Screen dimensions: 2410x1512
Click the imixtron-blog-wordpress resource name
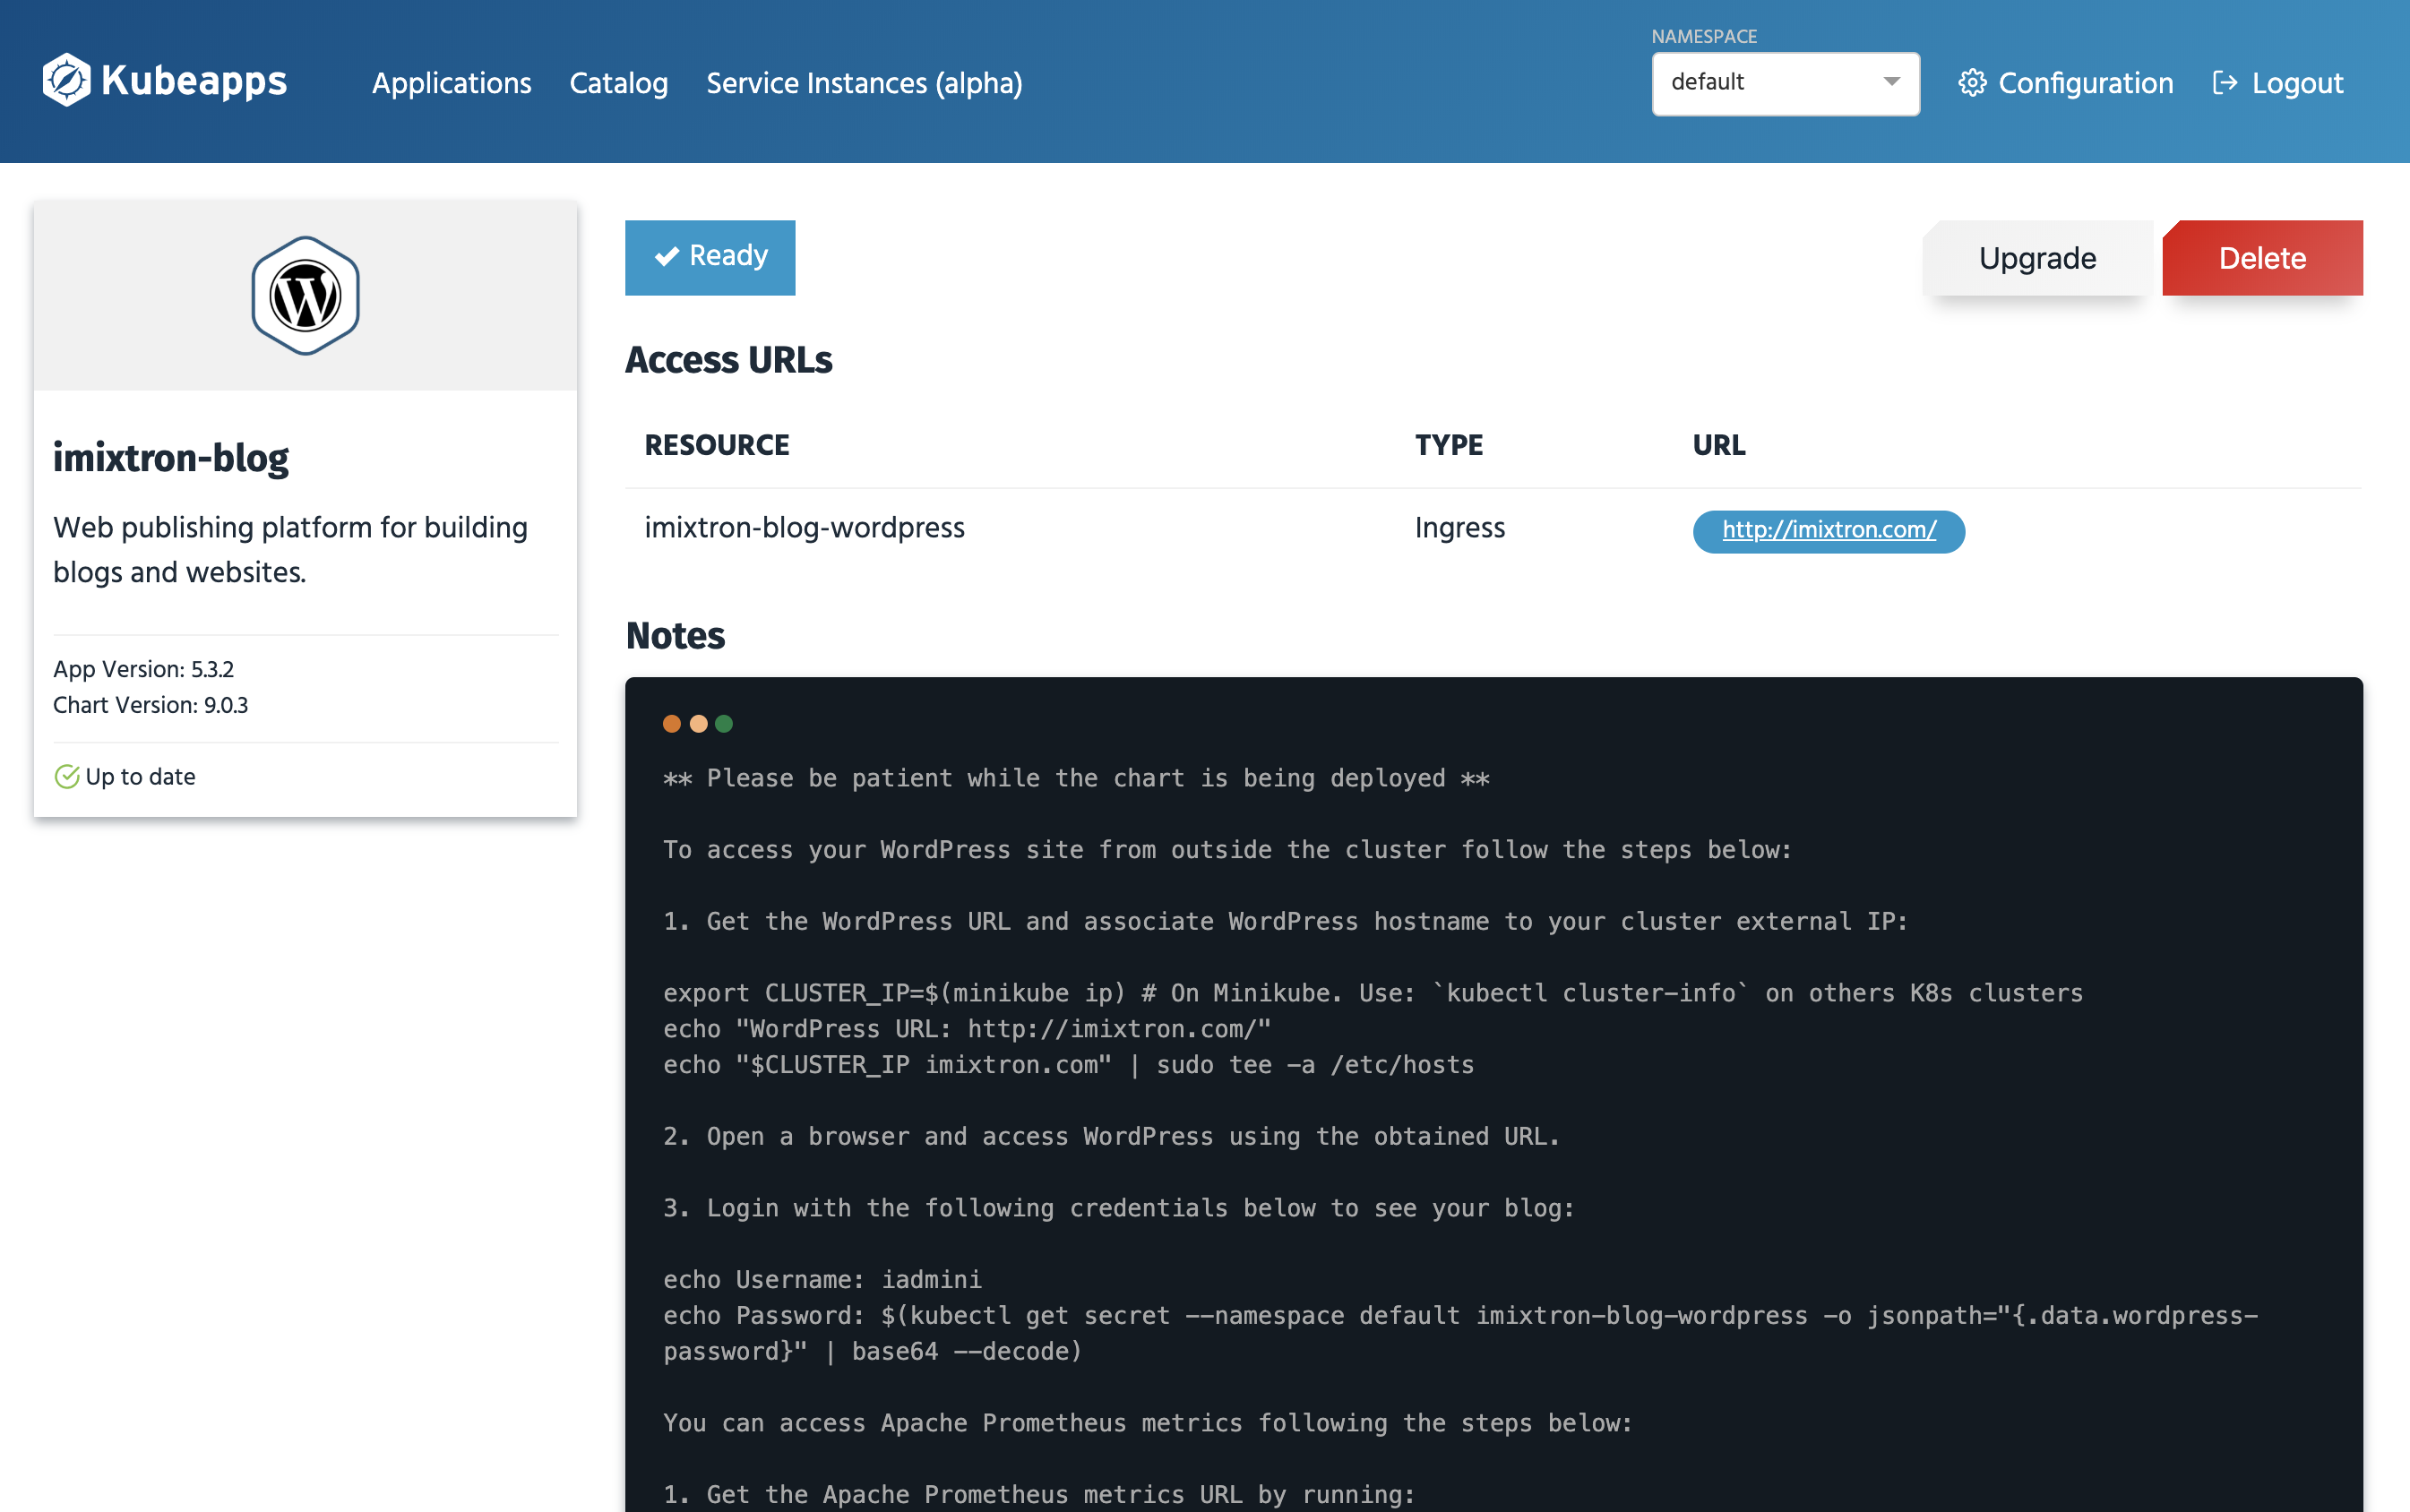point(805,528)
